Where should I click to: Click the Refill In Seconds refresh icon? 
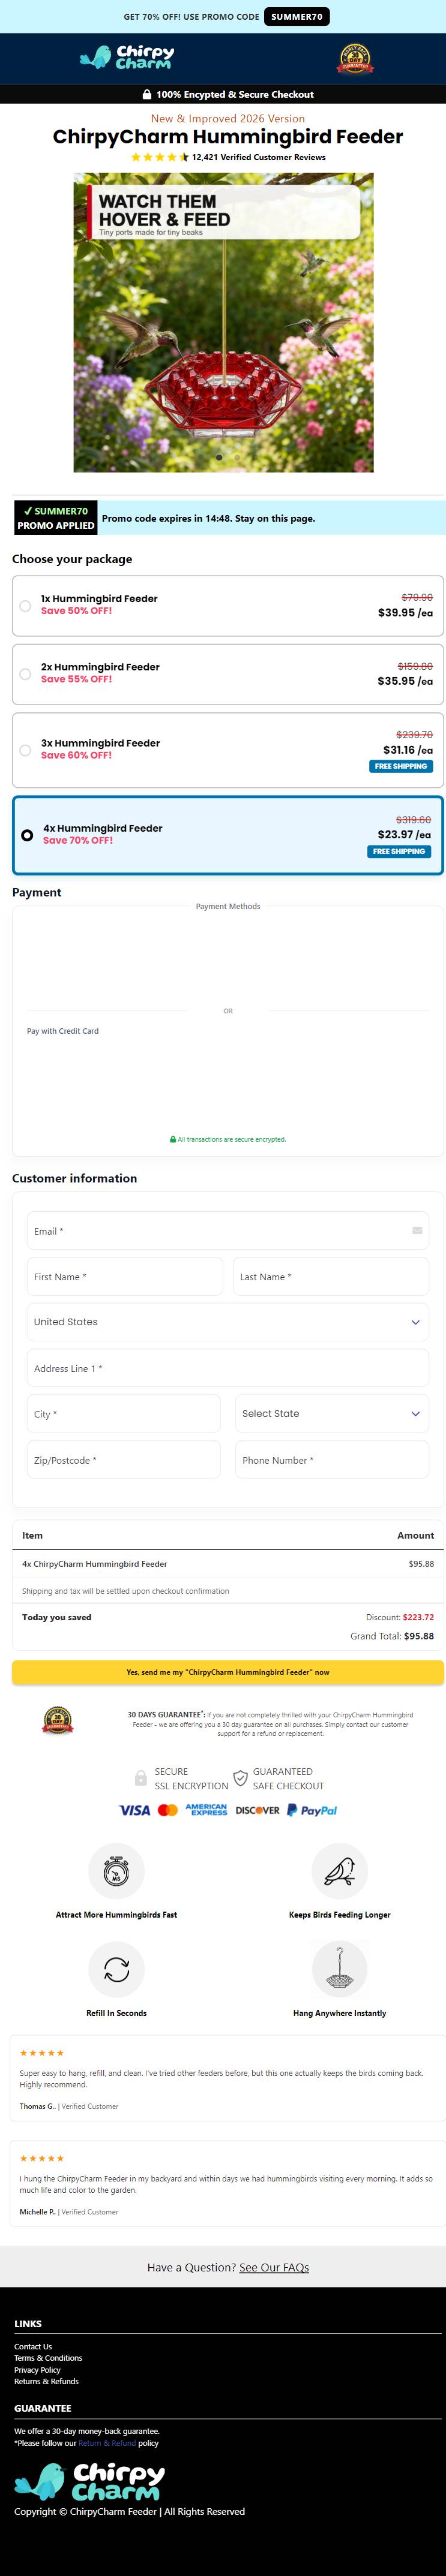tap(116, 1968)
